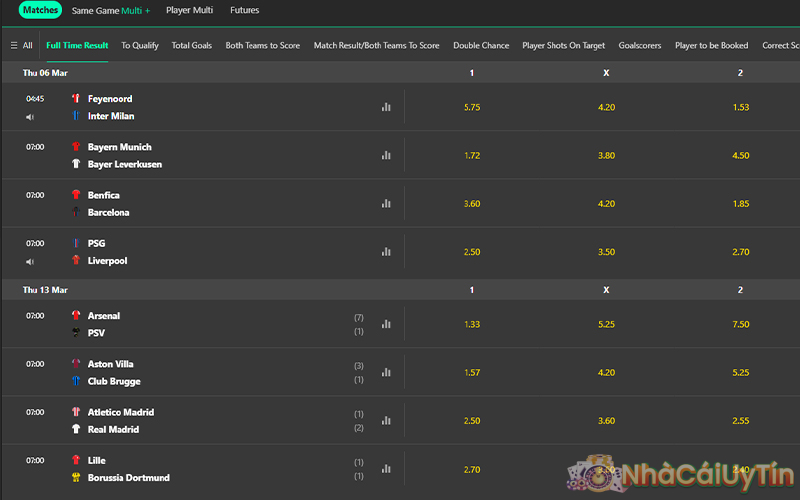Select Barcelona win odds 1.85
Screen dimensions: 800x500
tap(741, 203)
